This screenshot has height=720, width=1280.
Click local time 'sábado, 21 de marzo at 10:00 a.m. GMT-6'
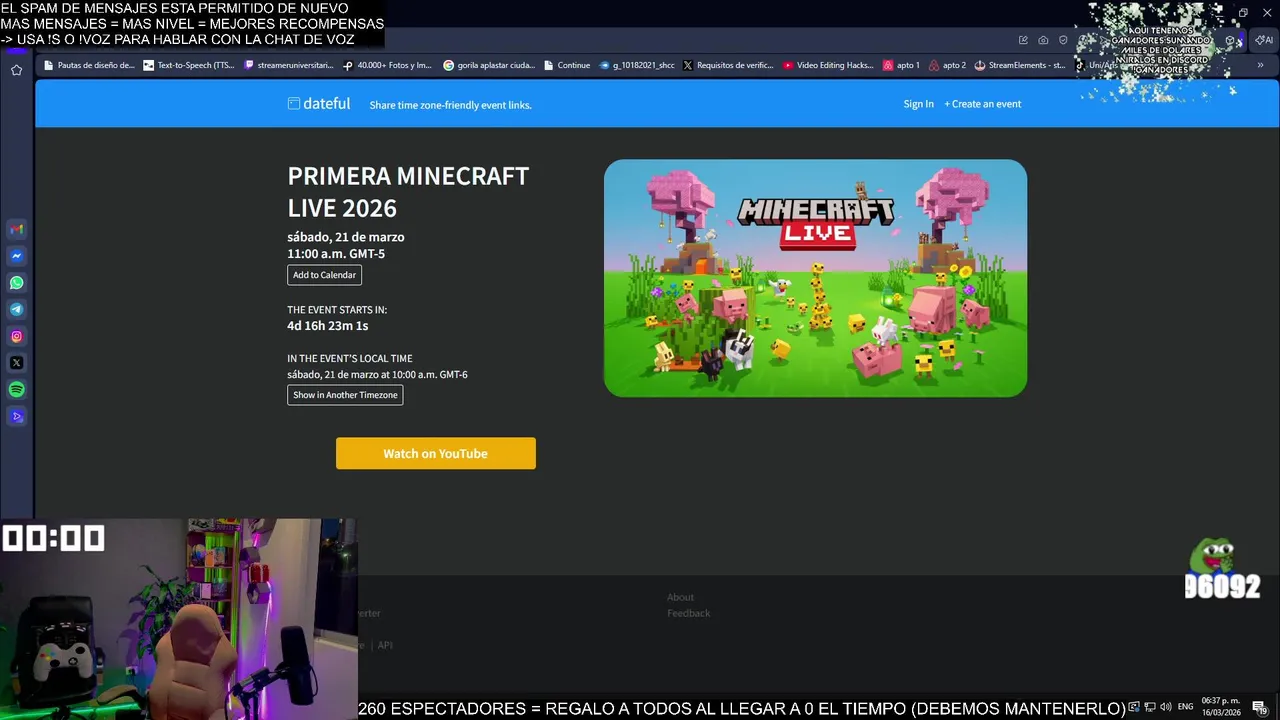click(377, 375)
